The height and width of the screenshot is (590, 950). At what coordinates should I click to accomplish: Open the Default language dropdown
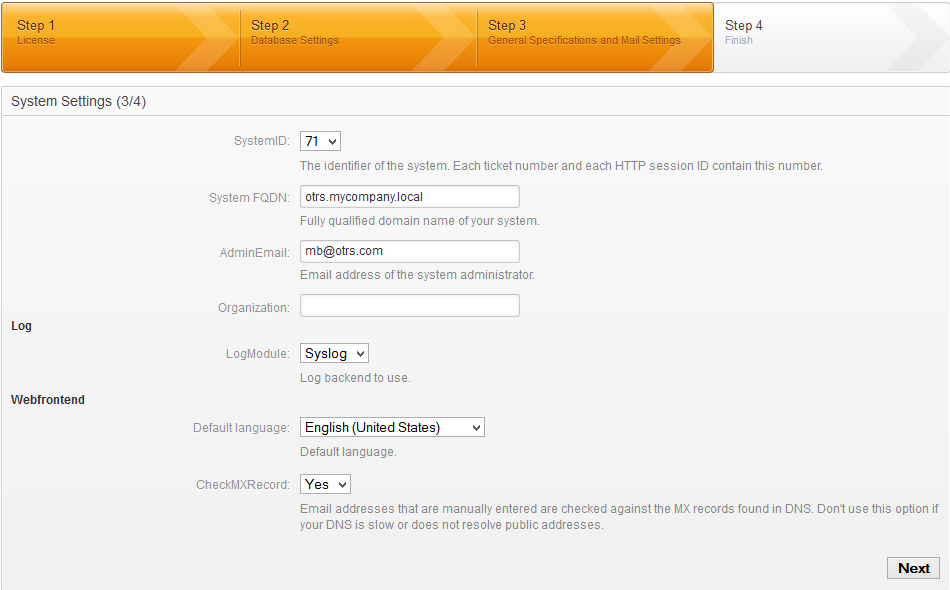pos(392,428)
